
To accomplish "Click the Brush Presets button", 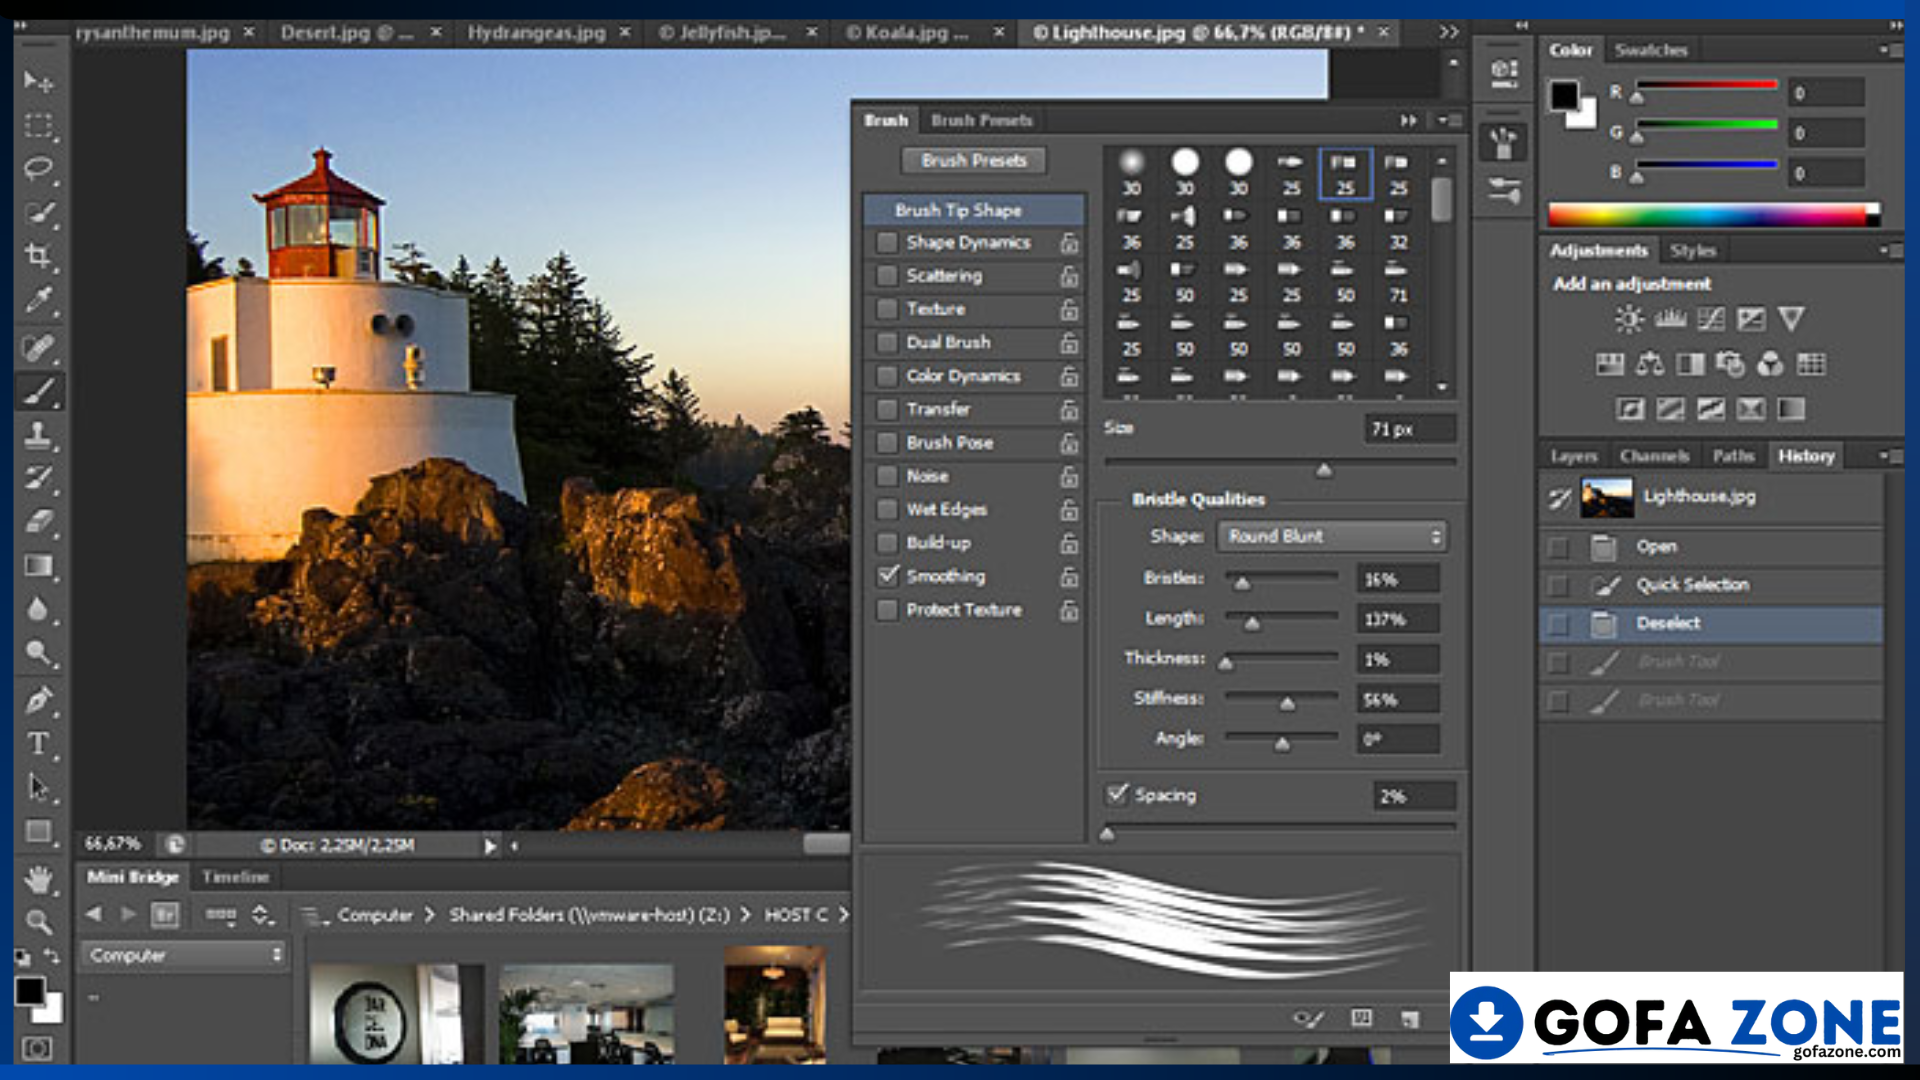I will pyautogui.click(x=974, y=161).
